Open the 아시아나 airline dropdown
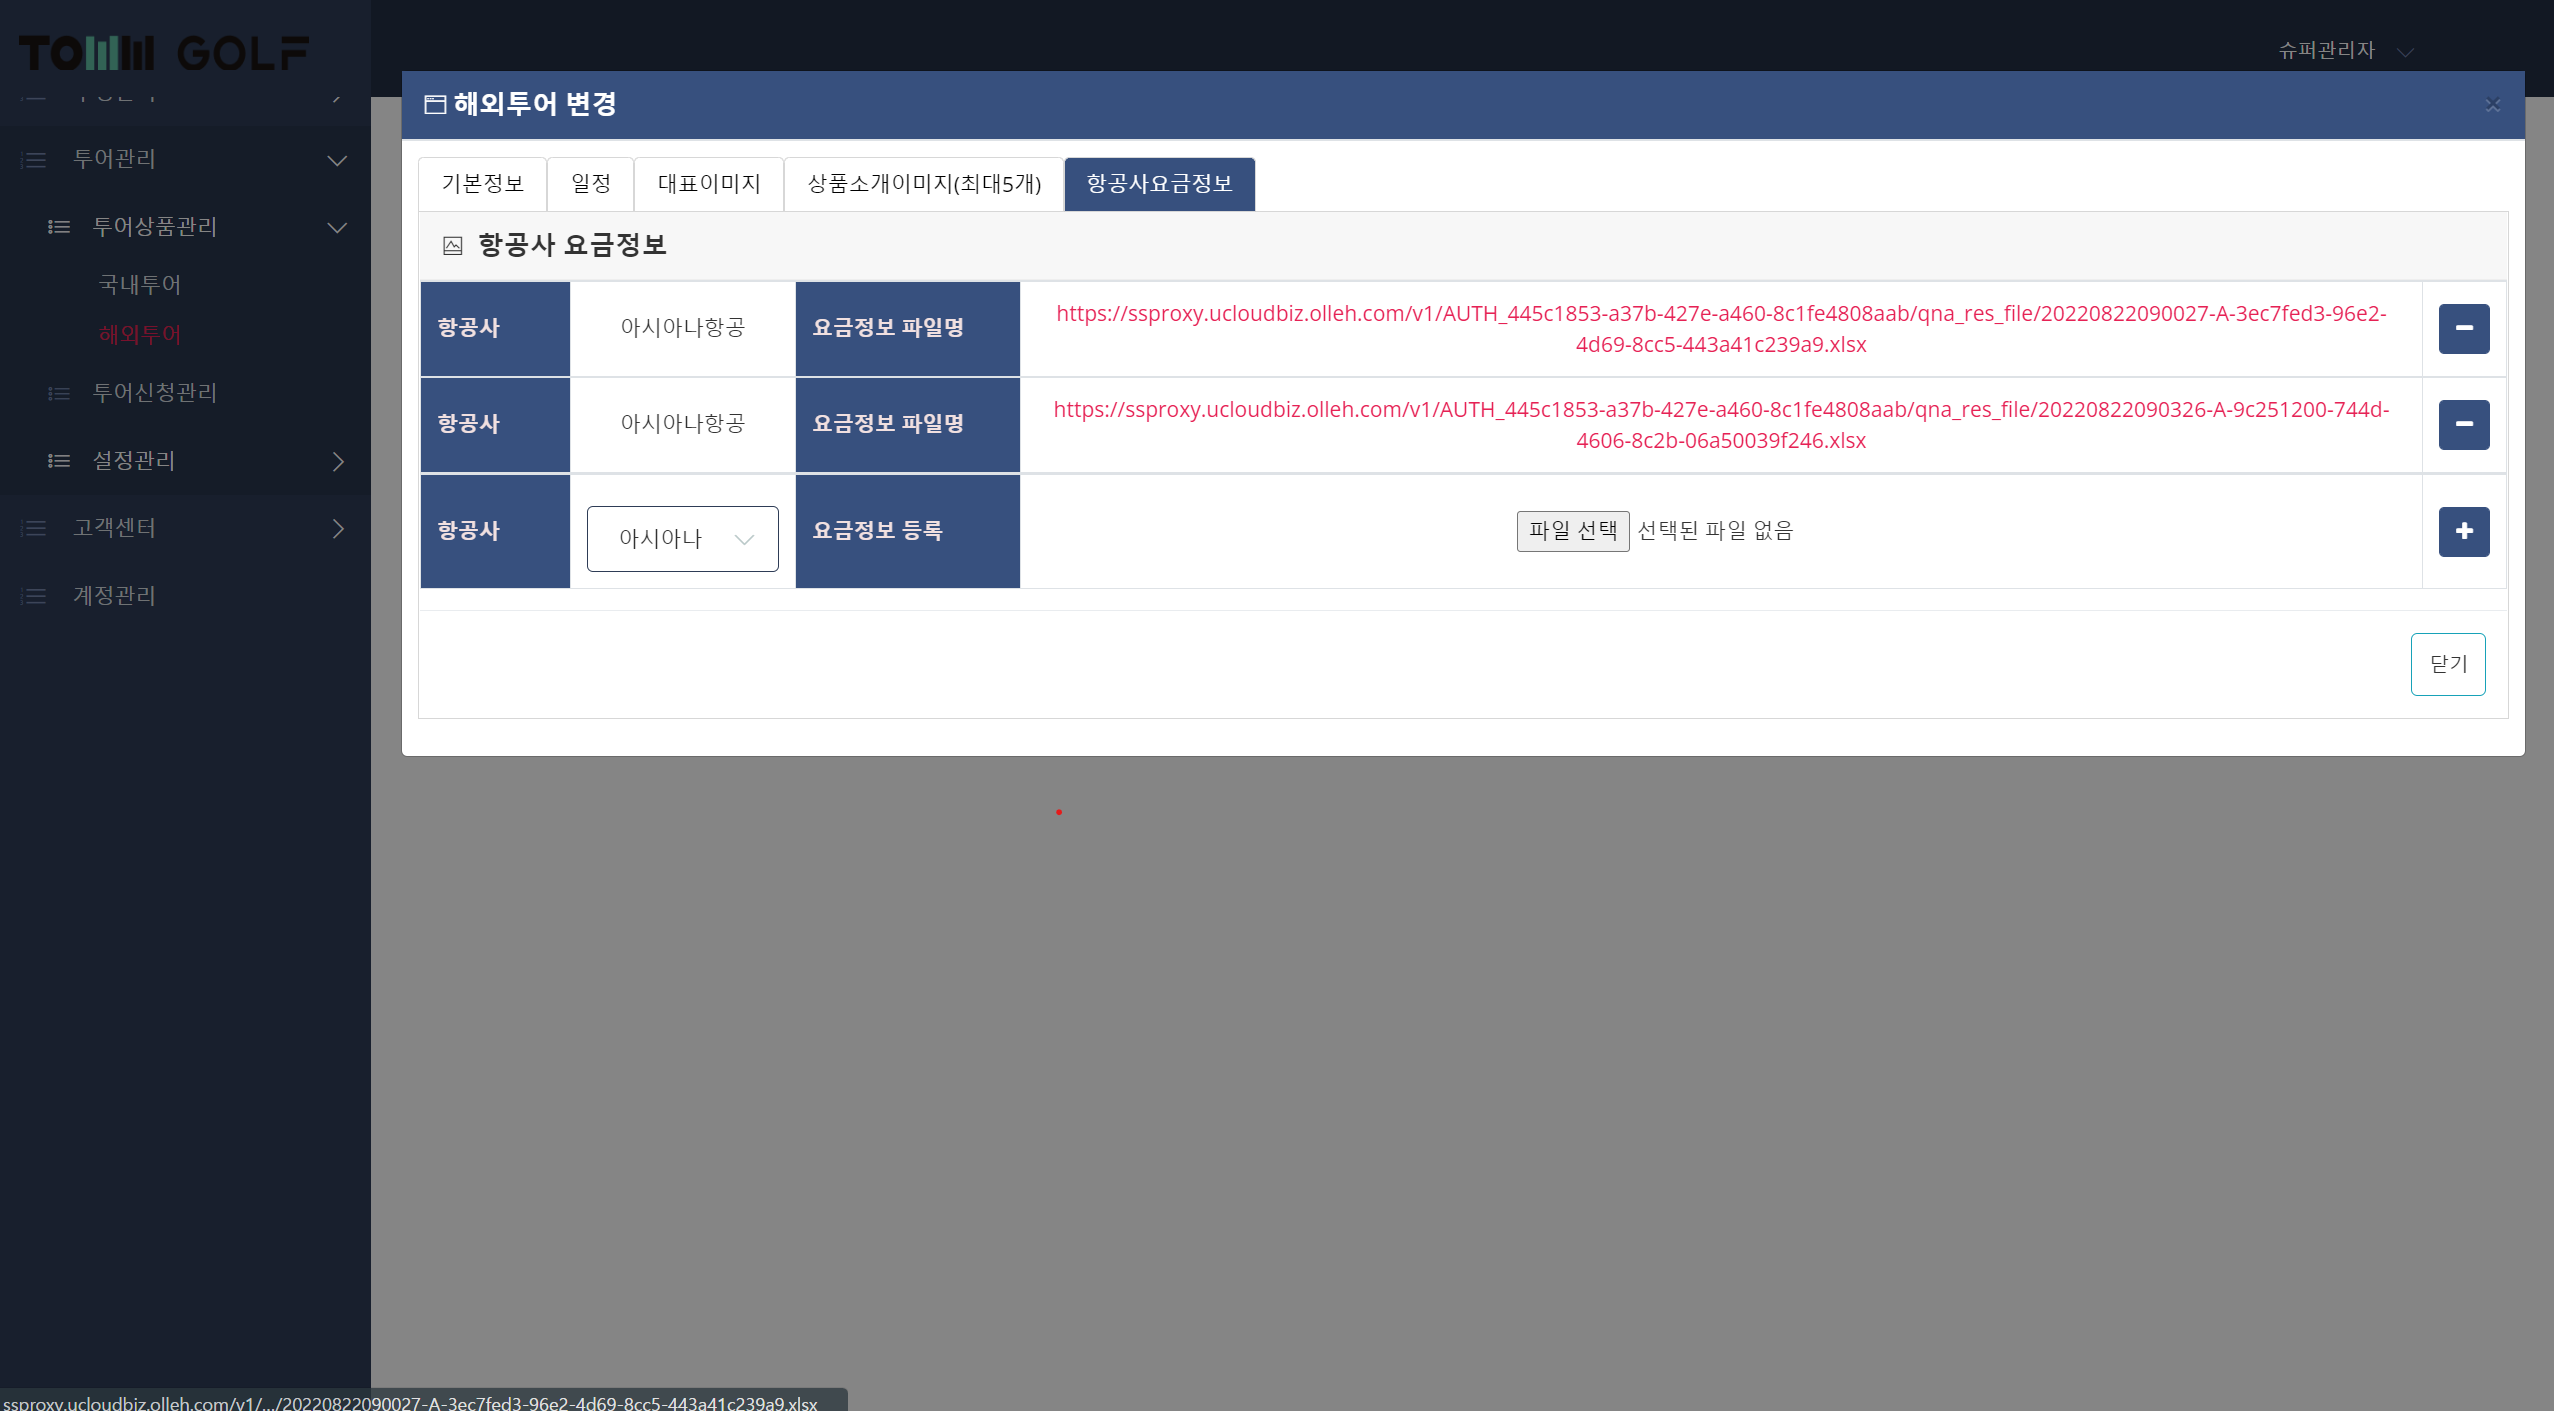 point(682,539)
